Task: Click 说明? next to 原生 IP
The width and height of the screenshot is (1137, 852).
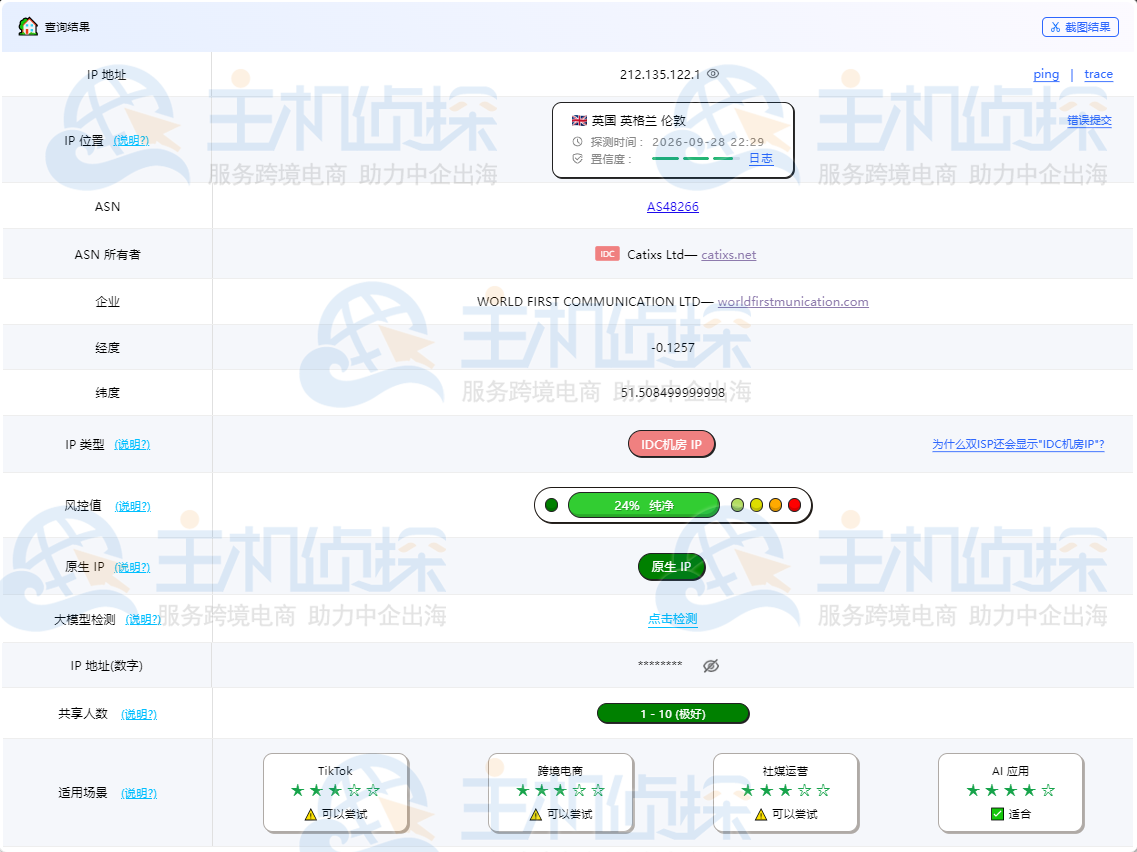Action: 132,567
